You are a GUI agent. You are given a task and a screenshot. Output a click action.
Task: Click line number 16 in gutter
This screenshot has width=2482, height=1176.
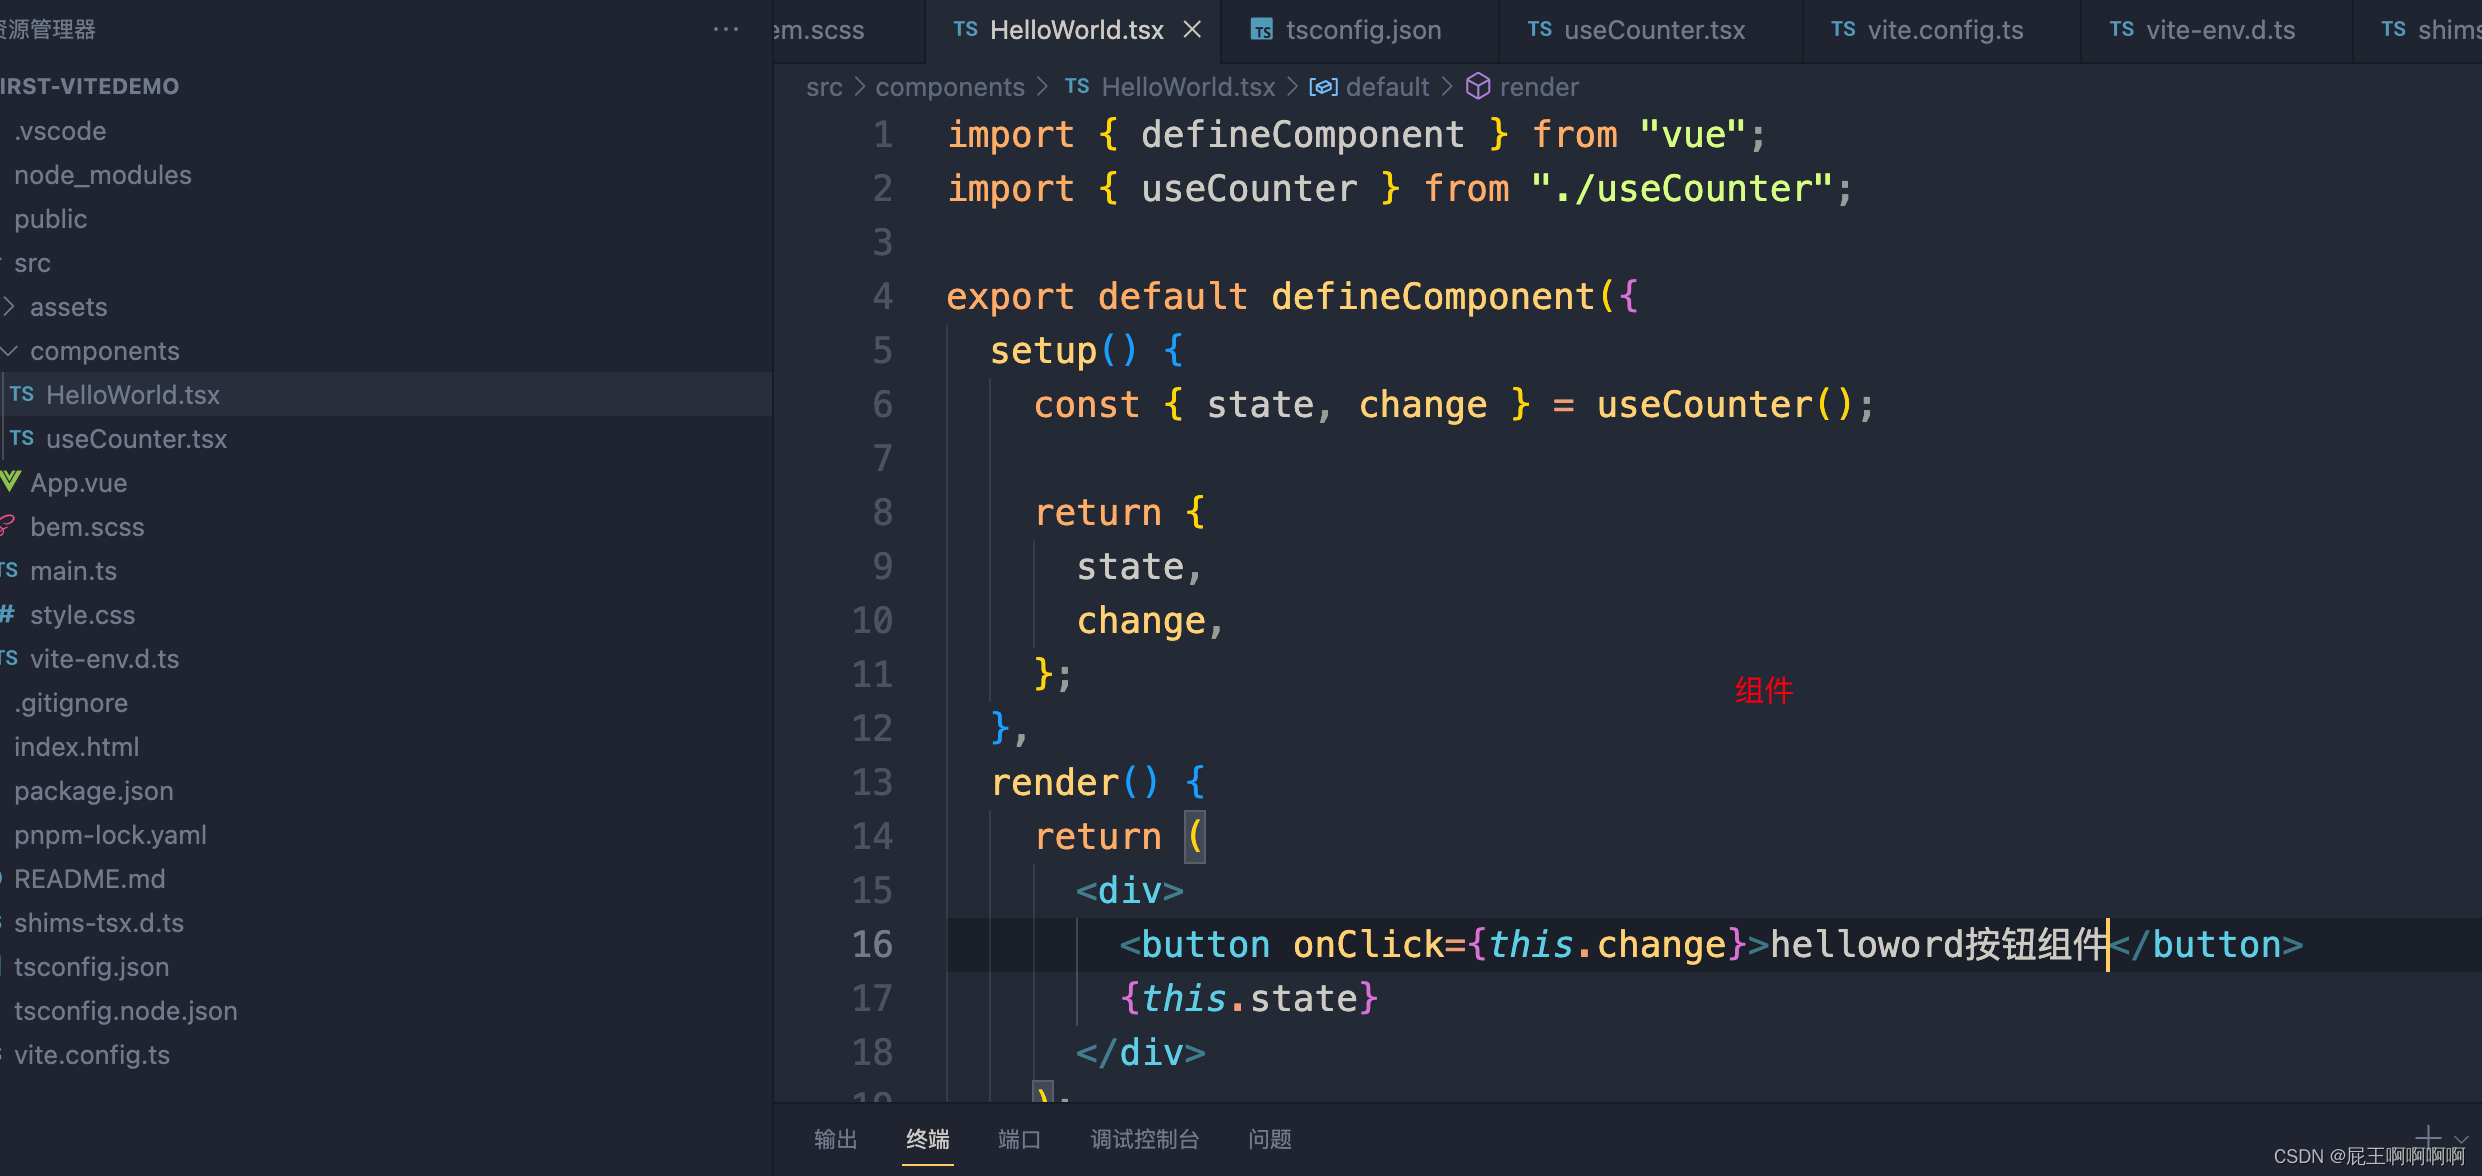tap(871, 944)
